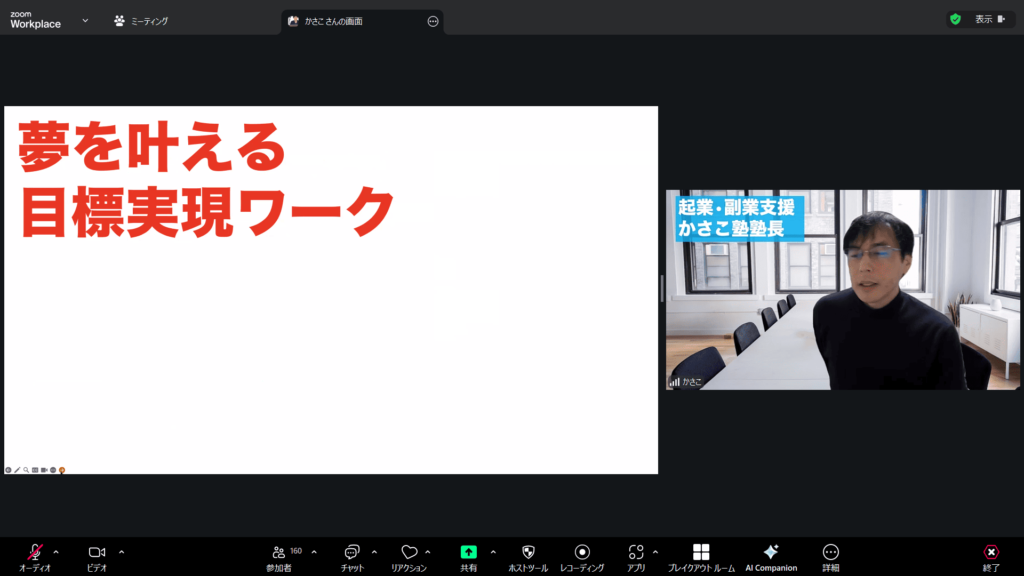Click the presenter video thumbnail of かさこ
1024x576 pixels.
(844, 289)
